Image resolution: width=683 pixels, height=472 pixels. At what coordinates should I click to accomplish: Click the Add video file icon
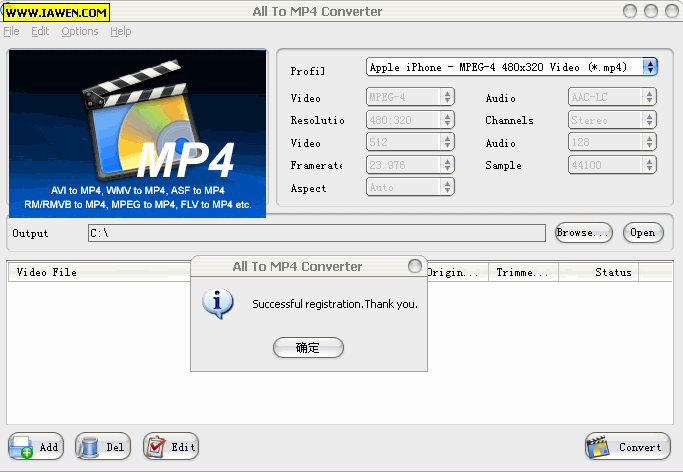22,447
